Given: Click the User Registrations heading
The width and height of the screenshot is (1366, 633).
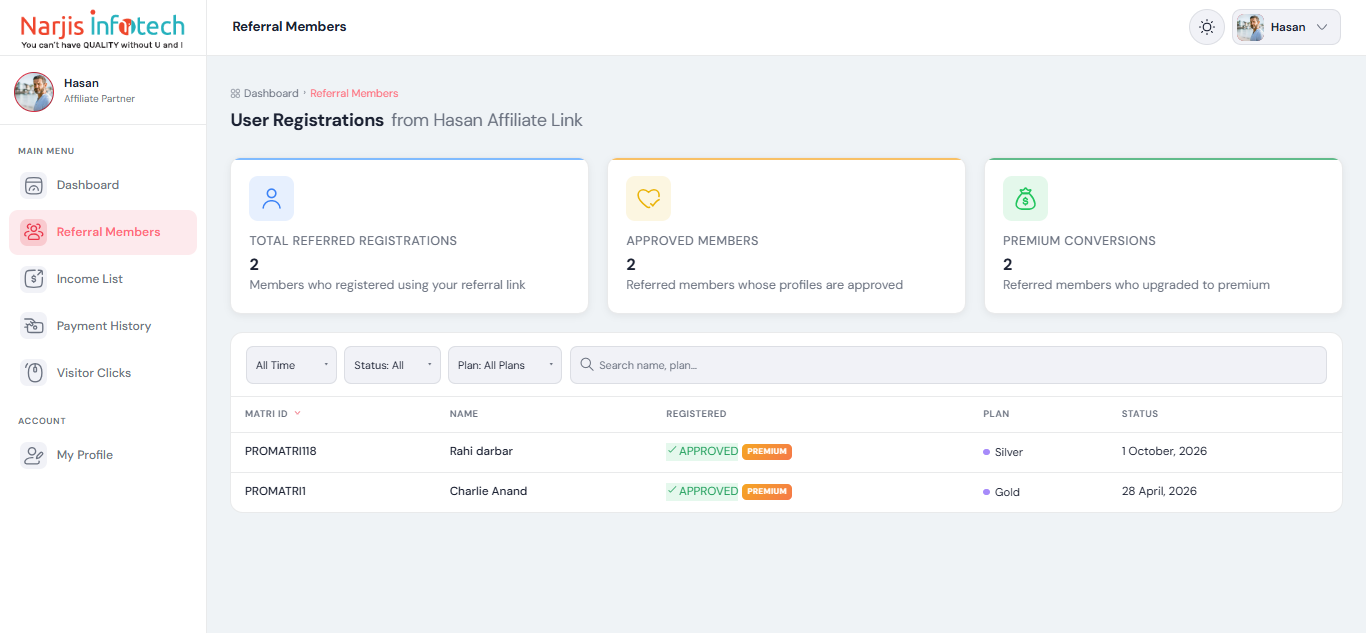Looking at the screenshot, I should pos(307,120).
